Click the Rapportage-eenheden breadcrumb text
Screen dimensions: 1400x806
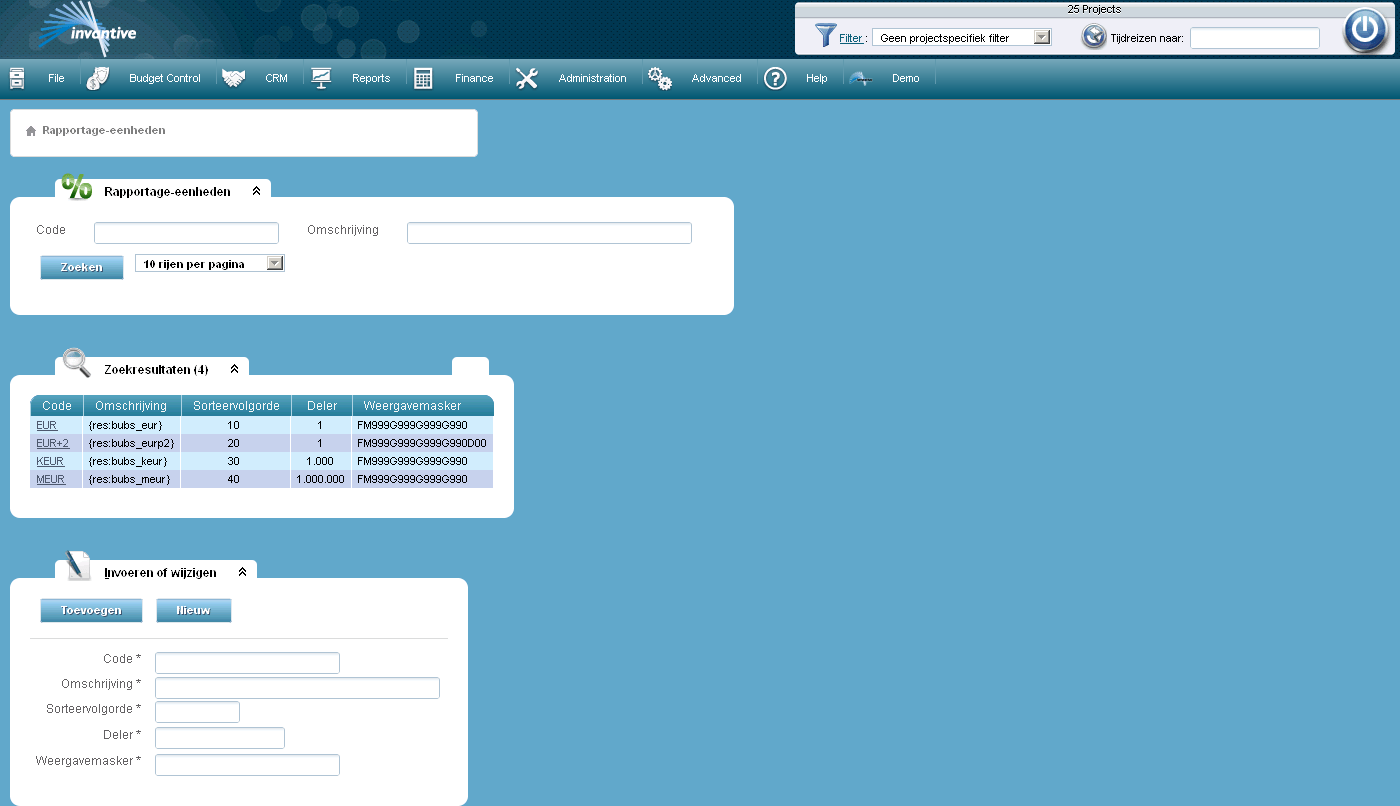click(x=104, y=130)
